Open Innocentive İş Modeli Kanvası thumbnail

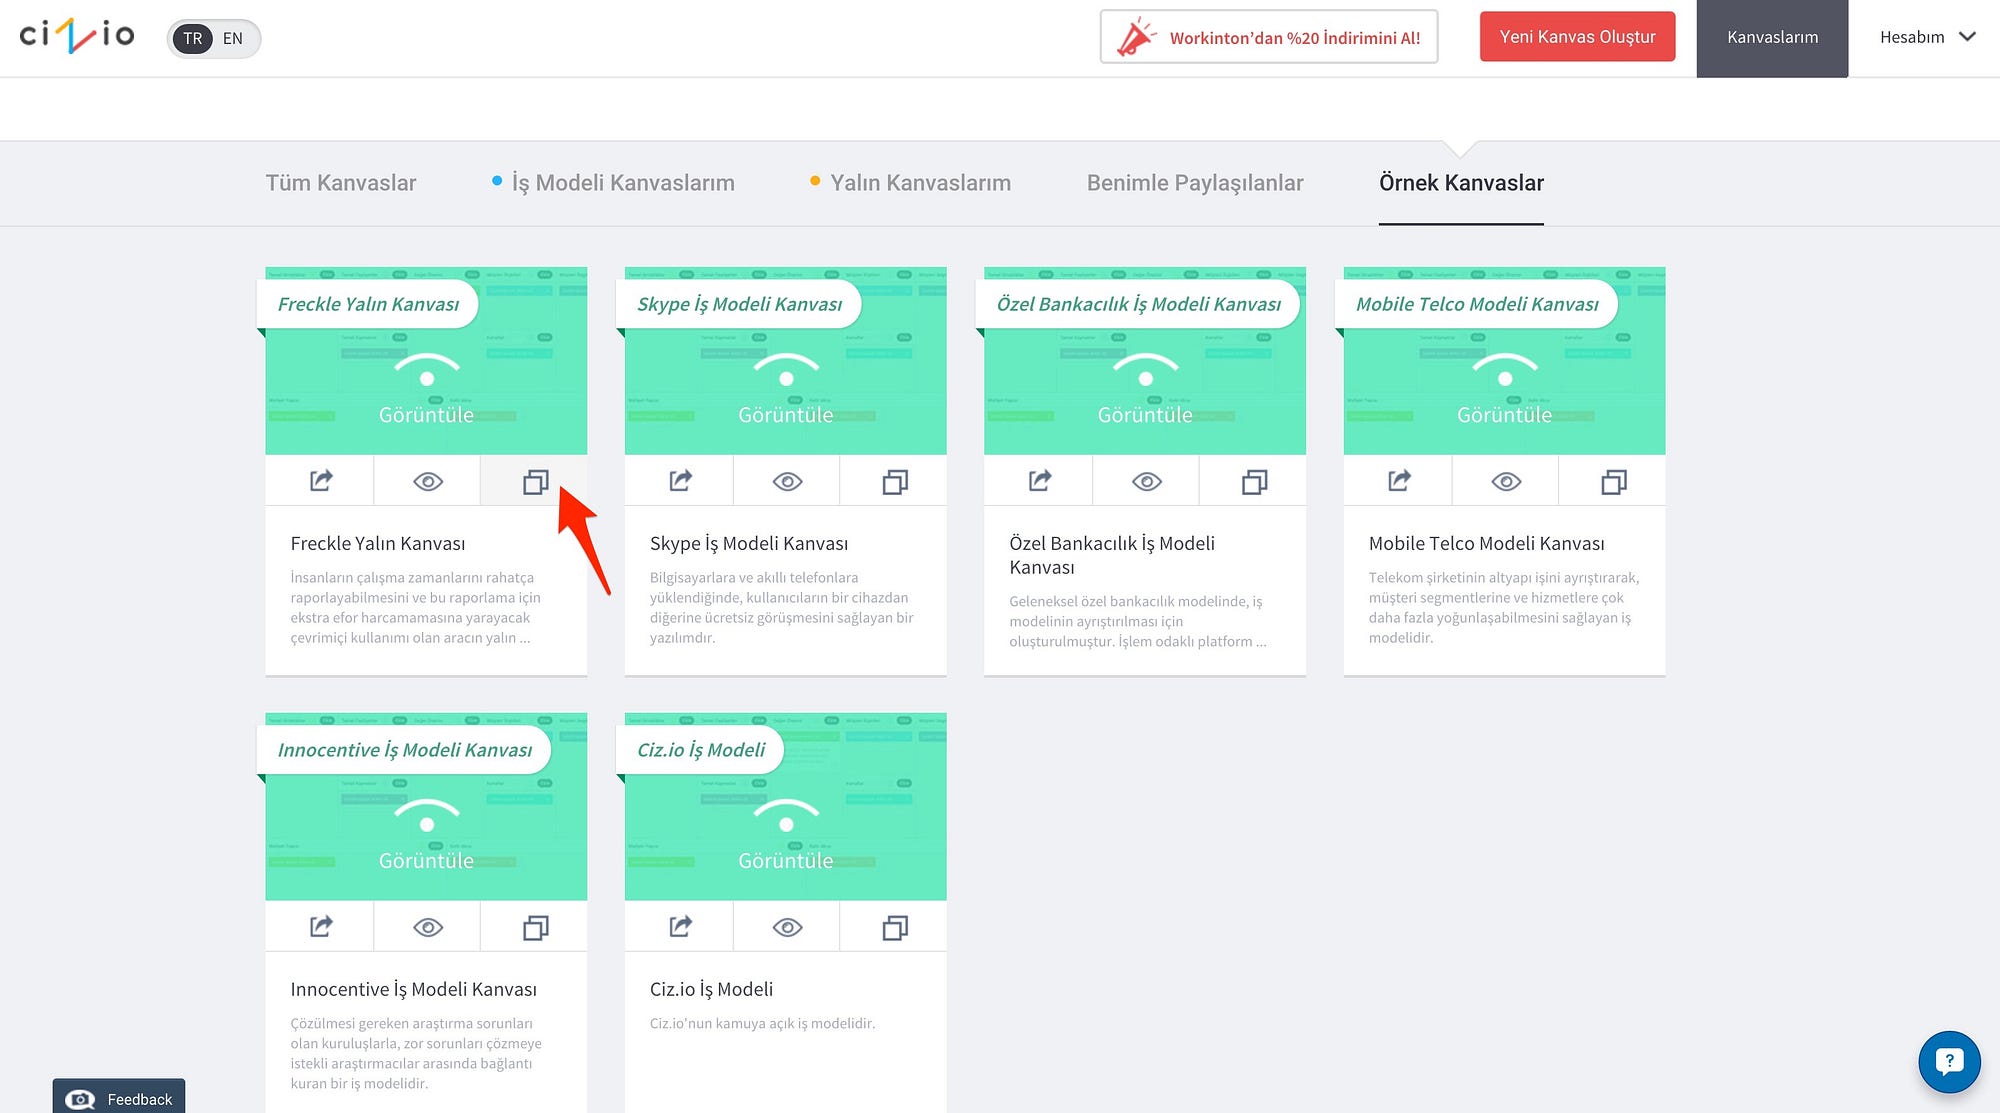point(426,807)
